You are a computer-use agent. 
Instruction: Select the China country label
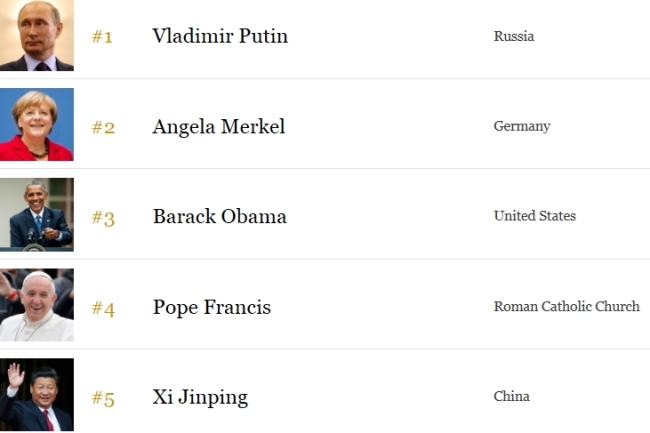[x=512, y=396]
